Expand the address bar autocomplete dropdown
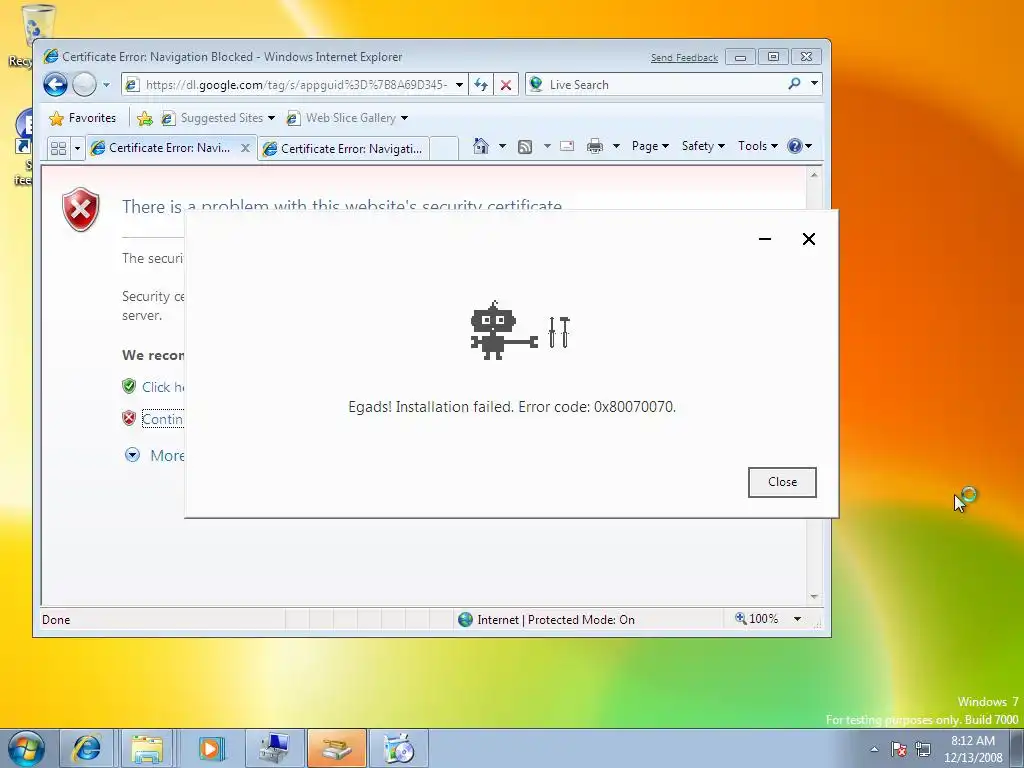This screenshot has width=1024, height=768. point(460,85)
